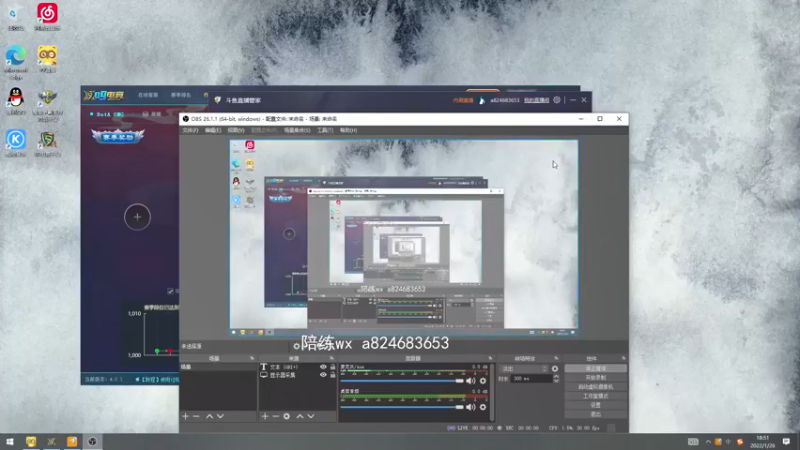The image size is (800, 450).
Task: Click the exit button in controls
Action: pyautogui.click(x=595, y=414)
